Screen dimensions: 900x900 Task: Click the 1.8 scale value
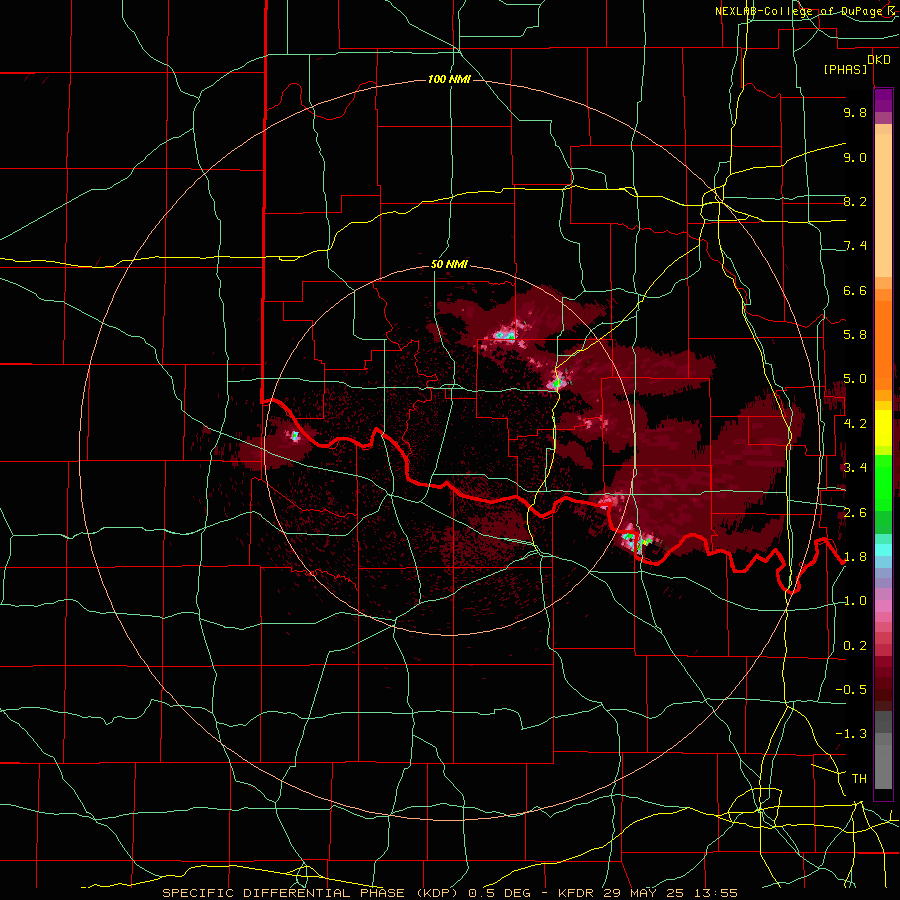pyautogui.click(x=855, y=557)
